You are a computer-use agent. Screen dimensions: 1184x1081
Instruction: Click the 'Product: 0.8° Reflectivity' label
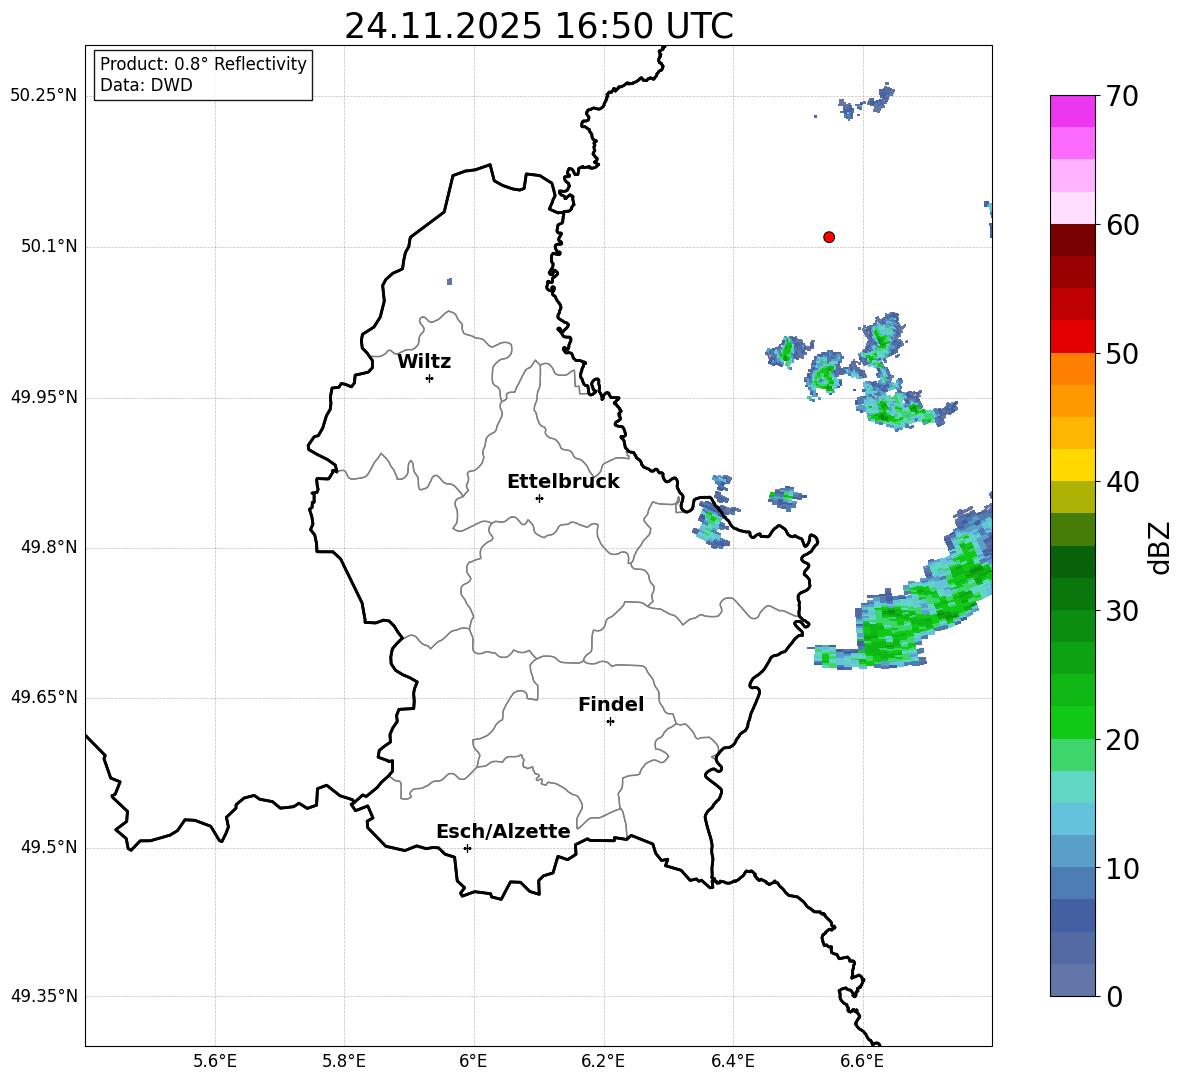203,64
